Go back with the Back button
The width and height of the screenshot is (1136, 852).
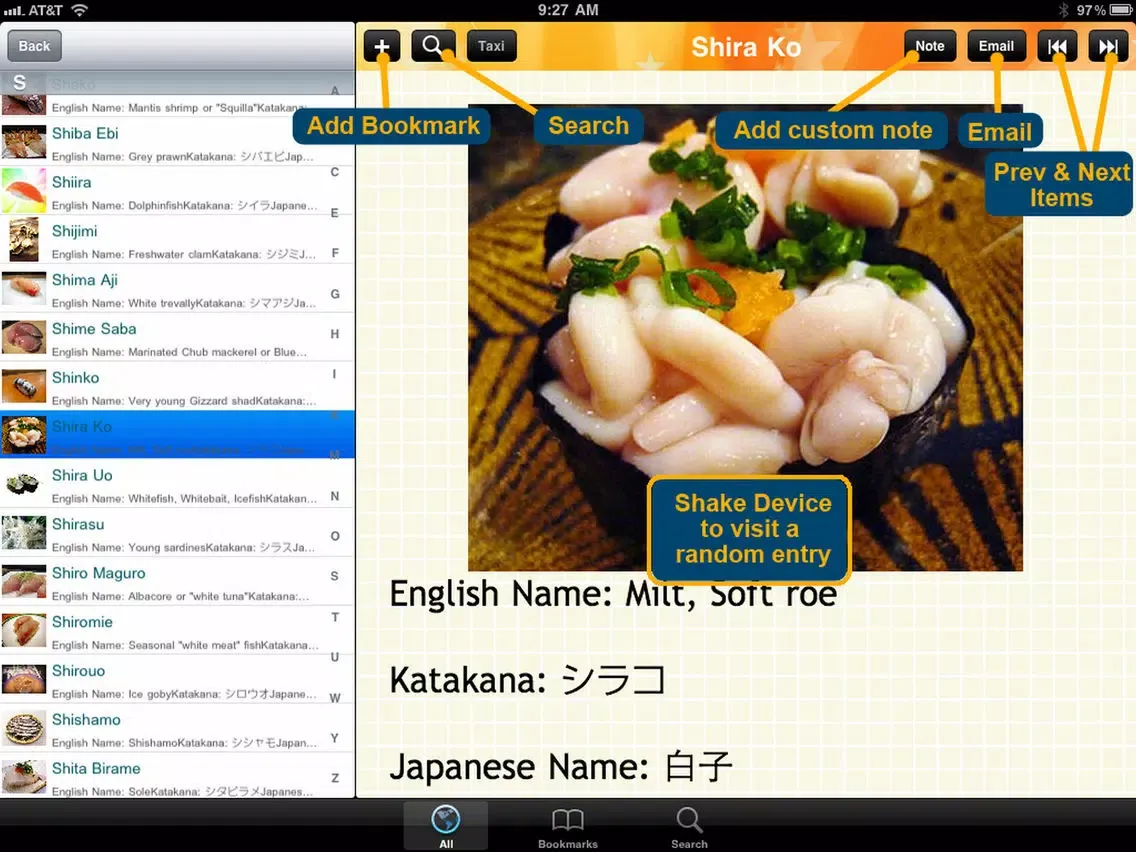pyautogui.click(x=34, y=46)
